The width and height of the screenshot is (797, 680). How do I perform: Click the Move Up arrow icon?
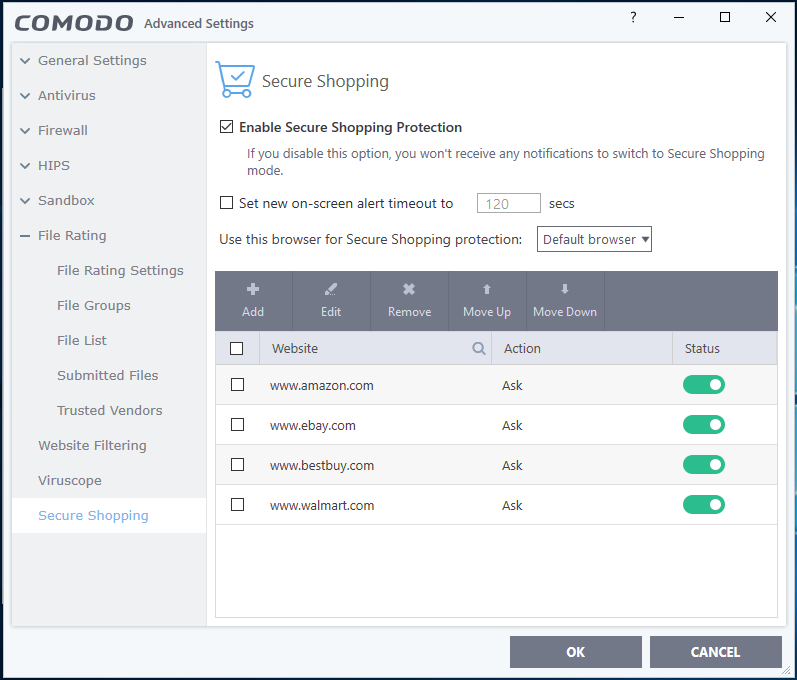point(487,290)
